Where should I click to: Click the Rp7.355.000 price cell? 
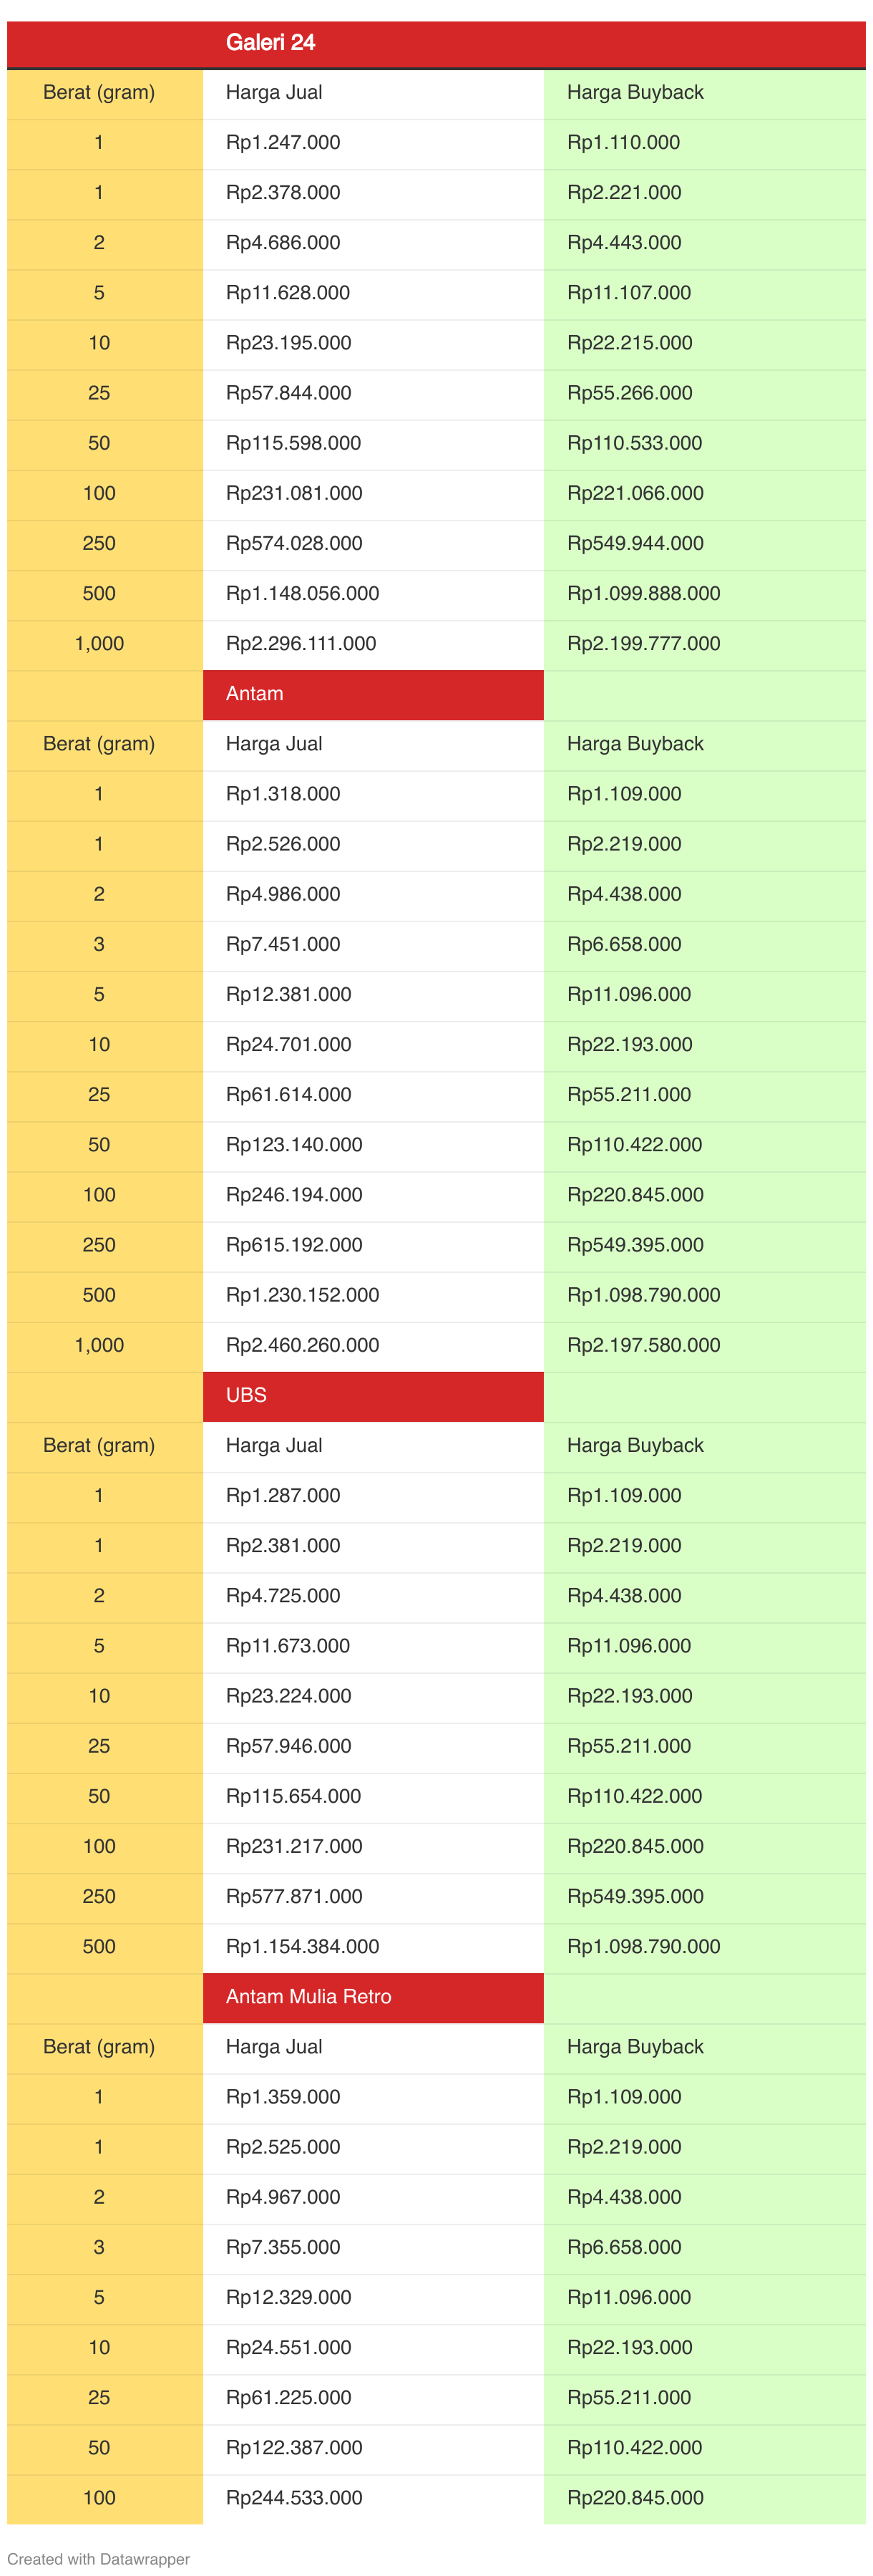(x=283, y=2247)
